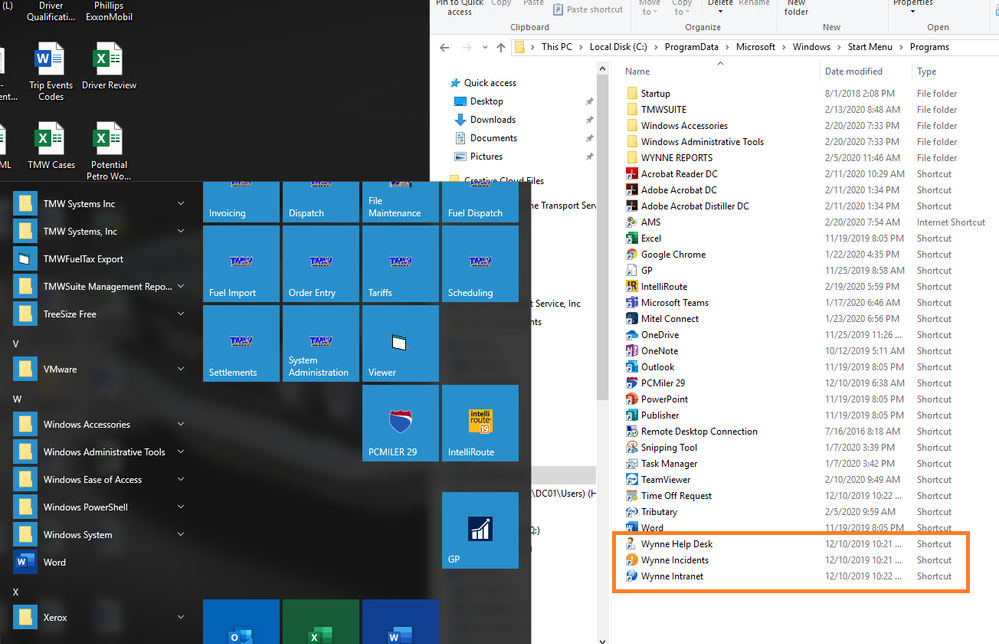Viewport: 999px width, 644px height.
Task: Open Trip Events Codes desktop document
Action: coord(50,71)
